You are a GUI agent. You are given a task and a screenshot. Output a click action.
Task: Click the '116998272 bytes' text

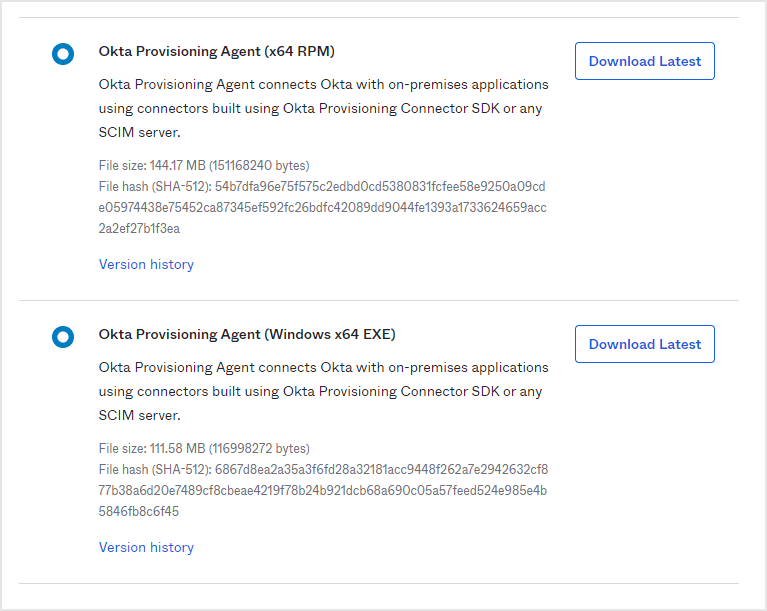pos(259,448)
